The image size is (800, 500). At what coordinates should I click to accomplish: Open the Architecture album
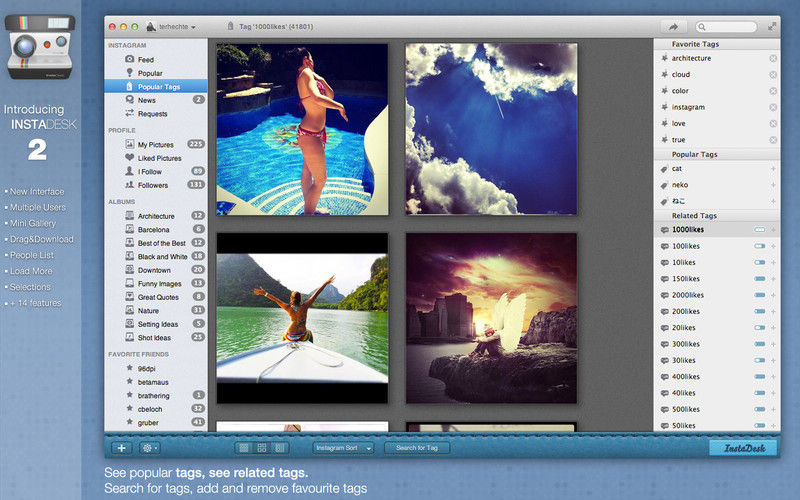[x=156, y=216]
